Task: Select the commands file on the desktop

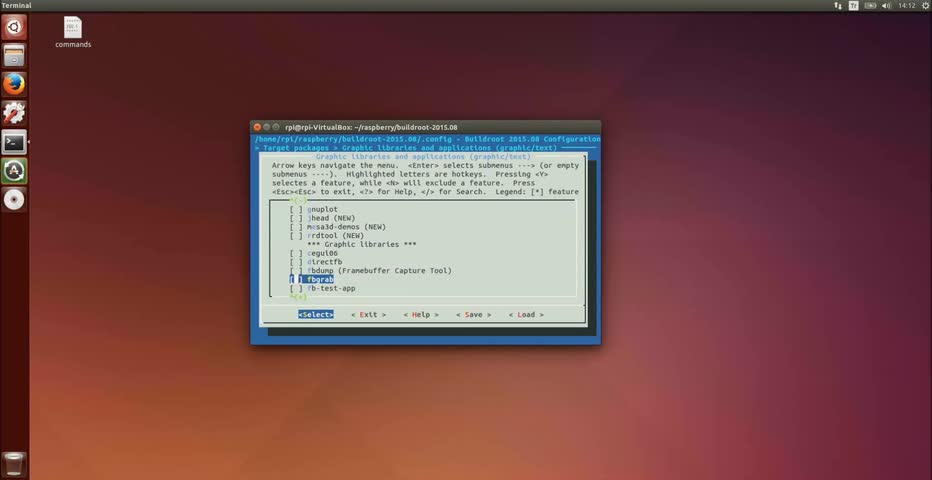Action: 73,33
